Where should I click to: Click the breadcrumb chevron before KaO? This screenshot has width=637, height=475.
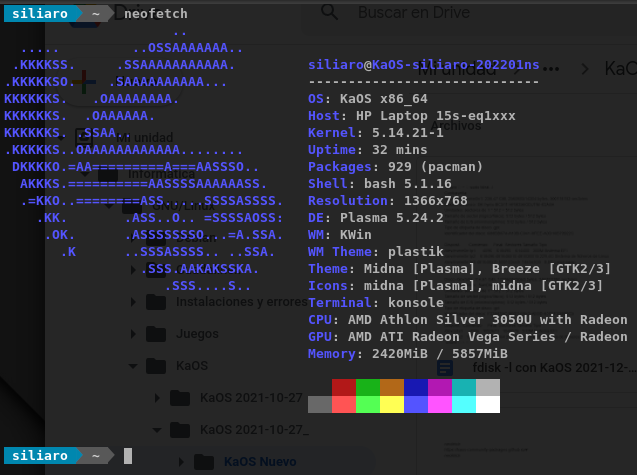coord(585,69)
